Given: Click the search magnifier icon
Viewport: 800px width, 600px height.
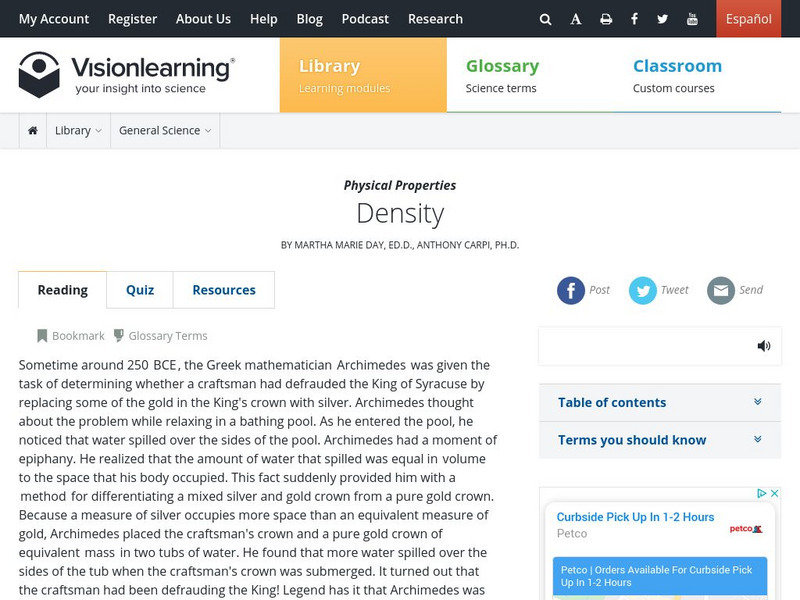Looking at the screenshot, I should pos(545,19).
